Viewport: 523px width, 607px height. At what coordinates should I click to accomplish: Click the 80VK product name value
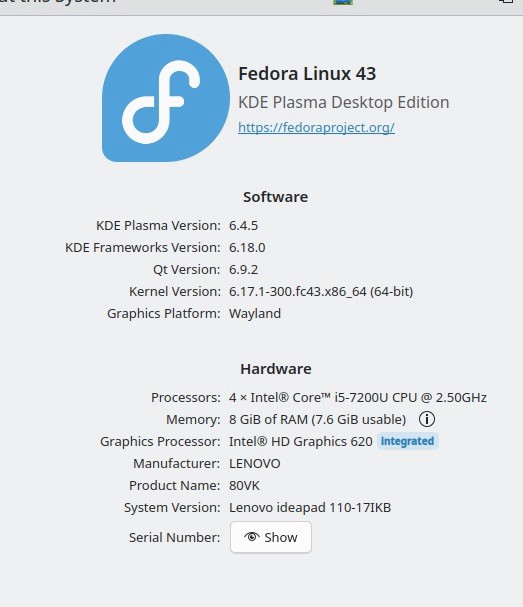pos(244,486)
